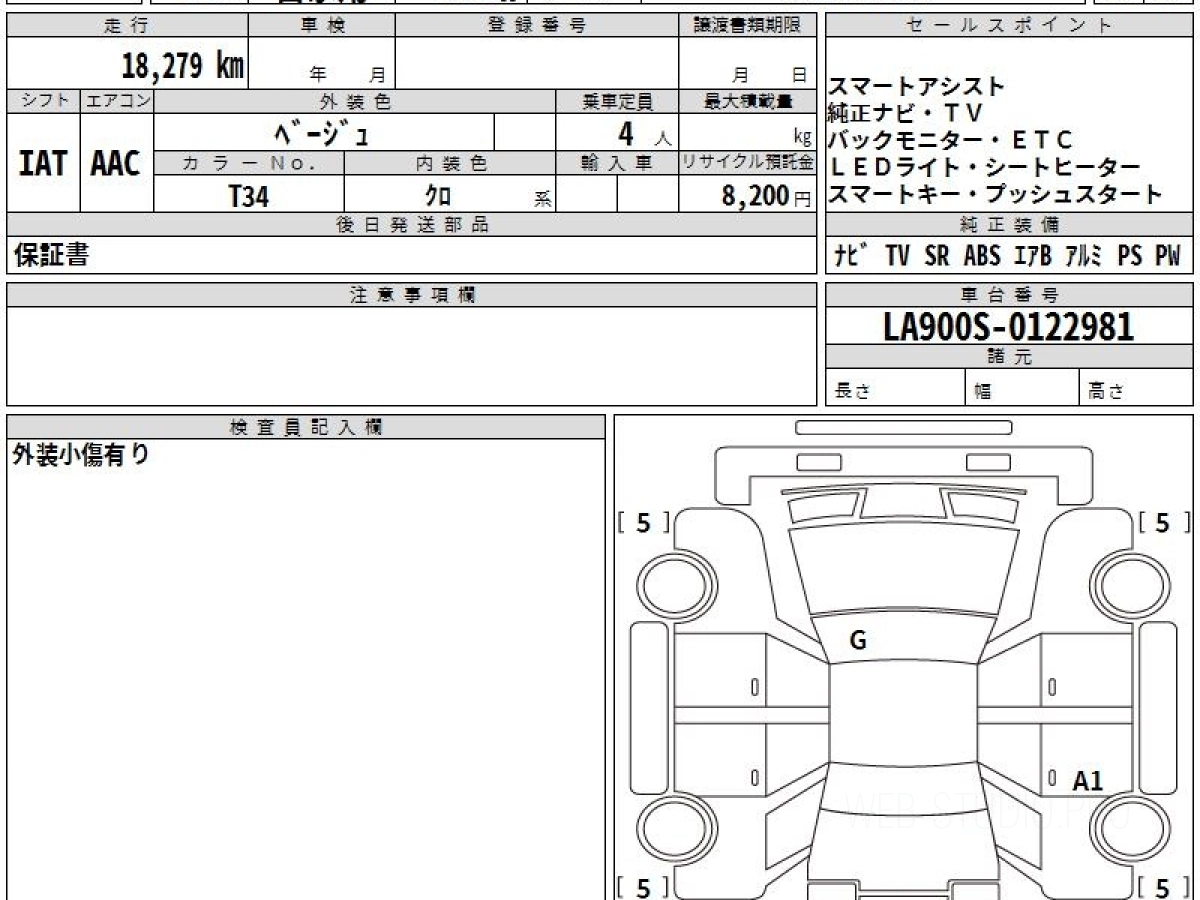Select the 外装色 header

coord(355,101)
